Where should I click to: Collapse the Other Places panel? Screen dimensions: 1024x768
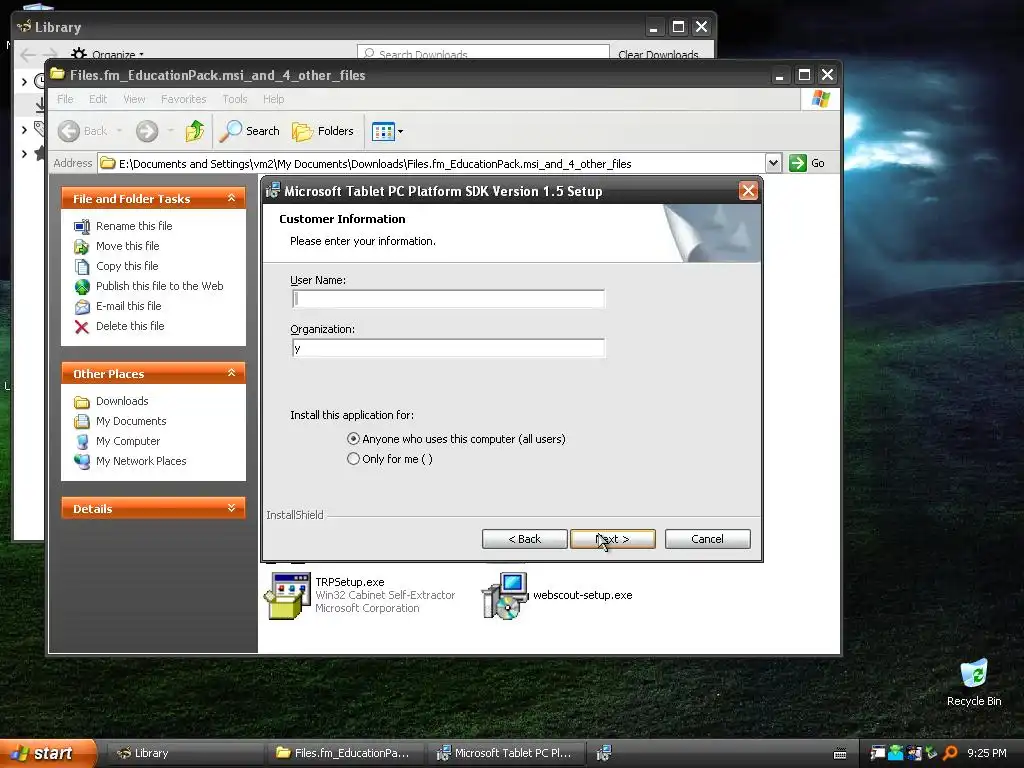tap(231, 373)
